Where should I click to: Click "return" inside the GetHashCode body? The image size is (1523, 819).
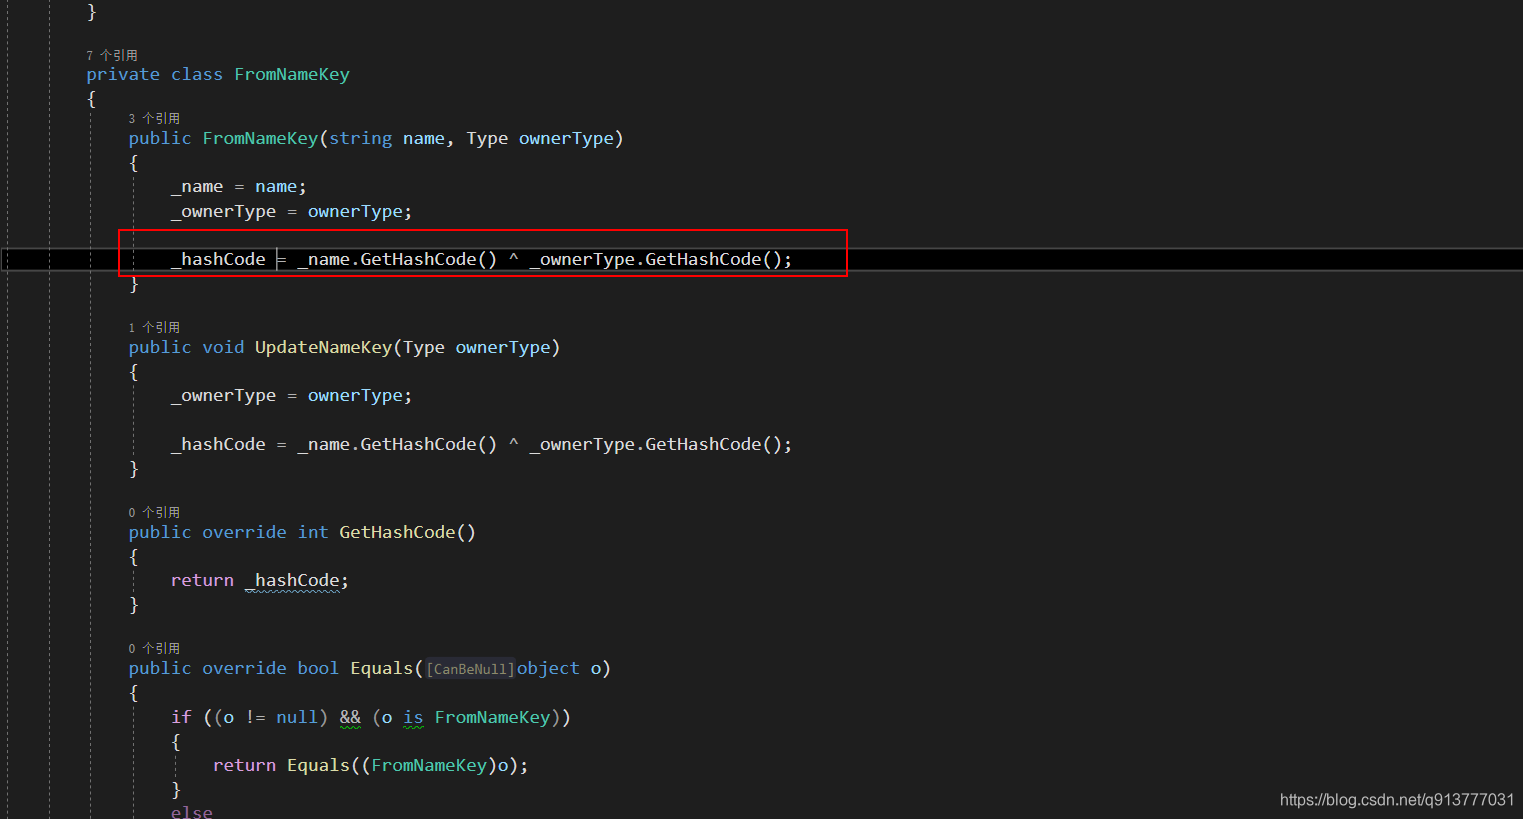(202, 580)
